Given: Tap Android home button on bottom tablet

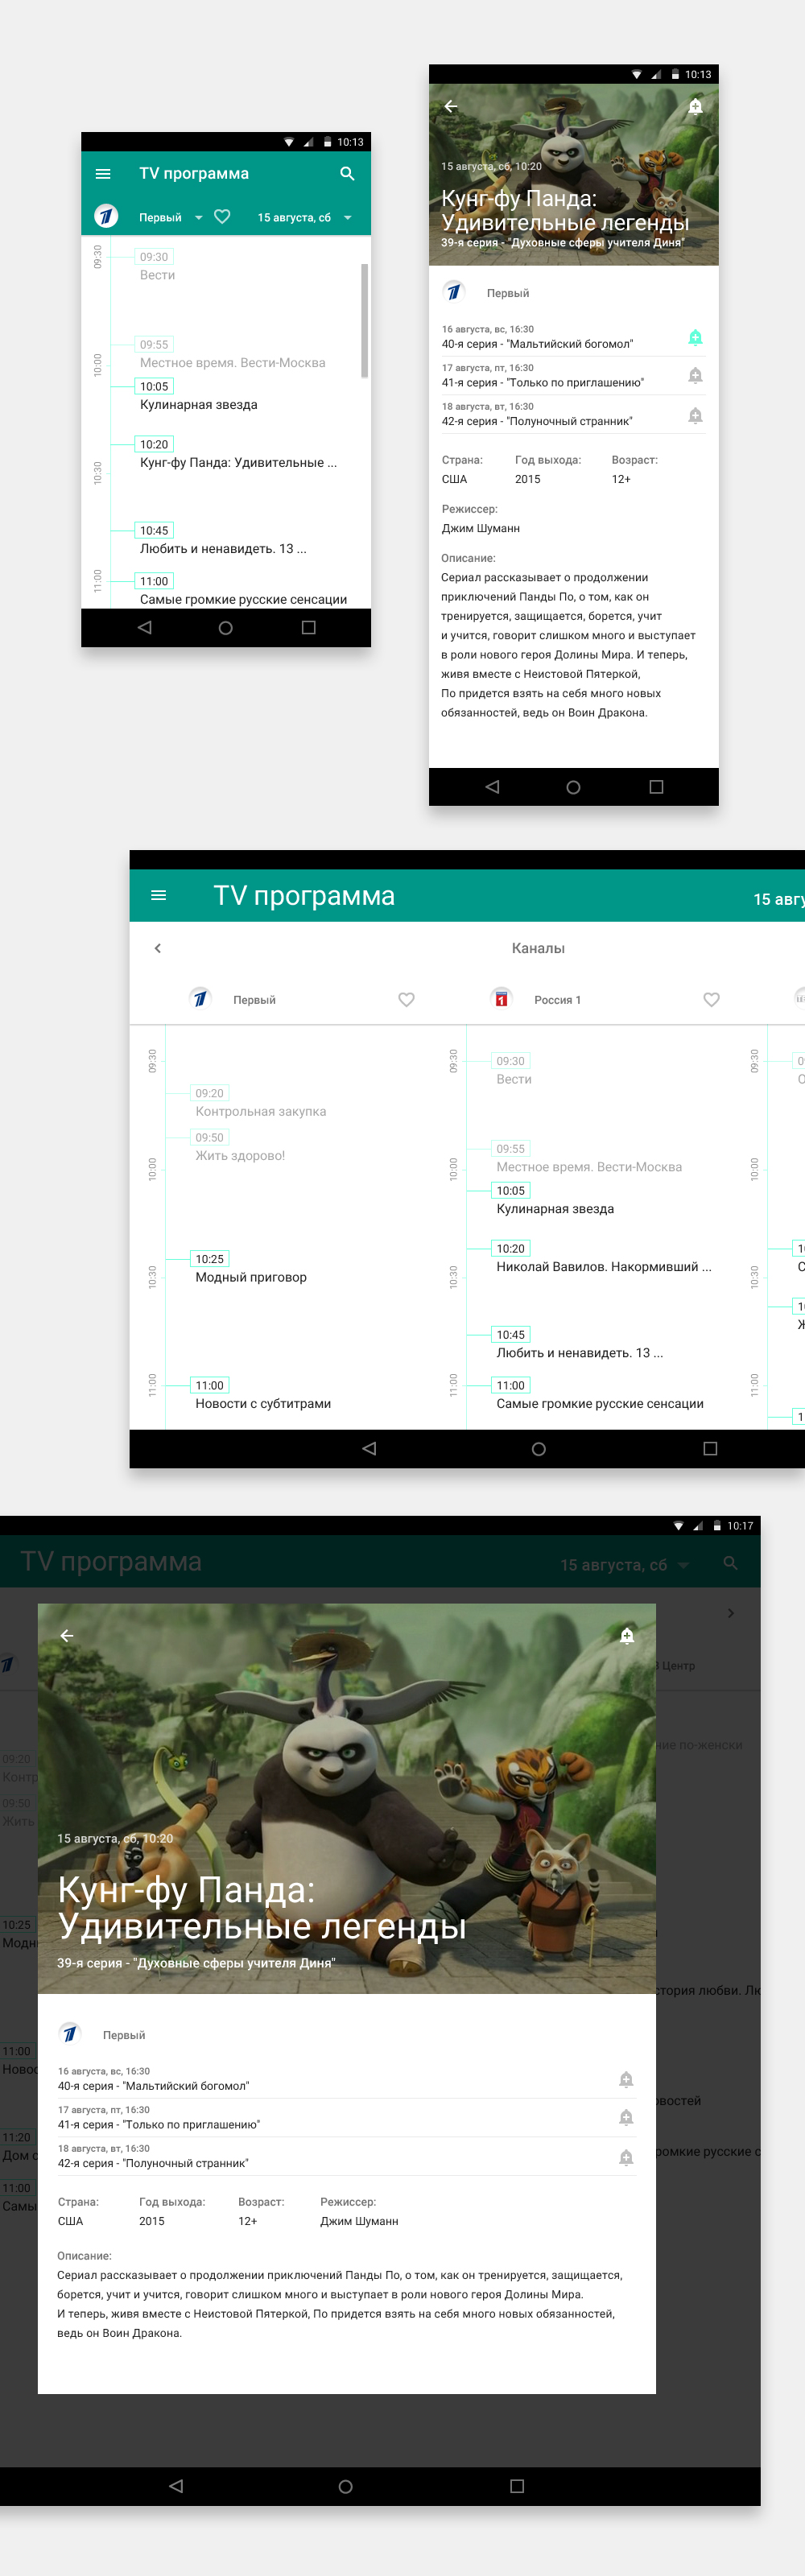Looking at the screenshot, I should click(346, 2486).
